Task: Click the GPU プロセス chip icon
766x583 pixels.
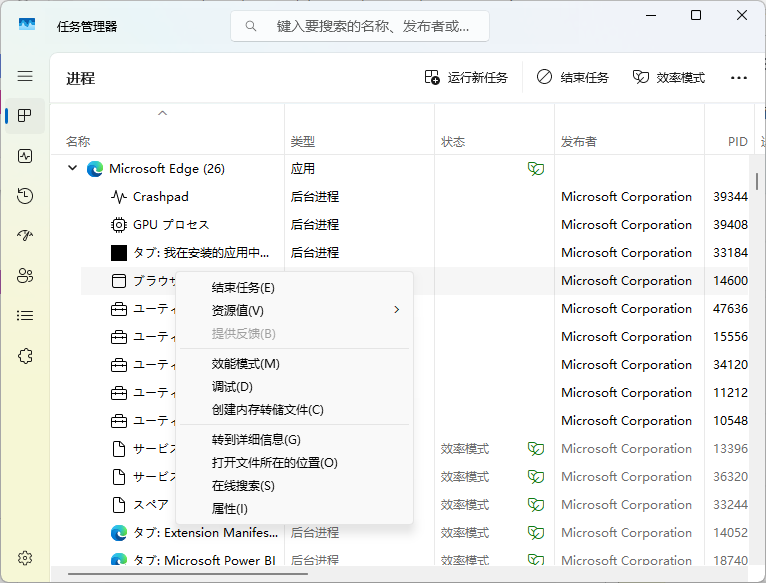Action: [119, 225]
